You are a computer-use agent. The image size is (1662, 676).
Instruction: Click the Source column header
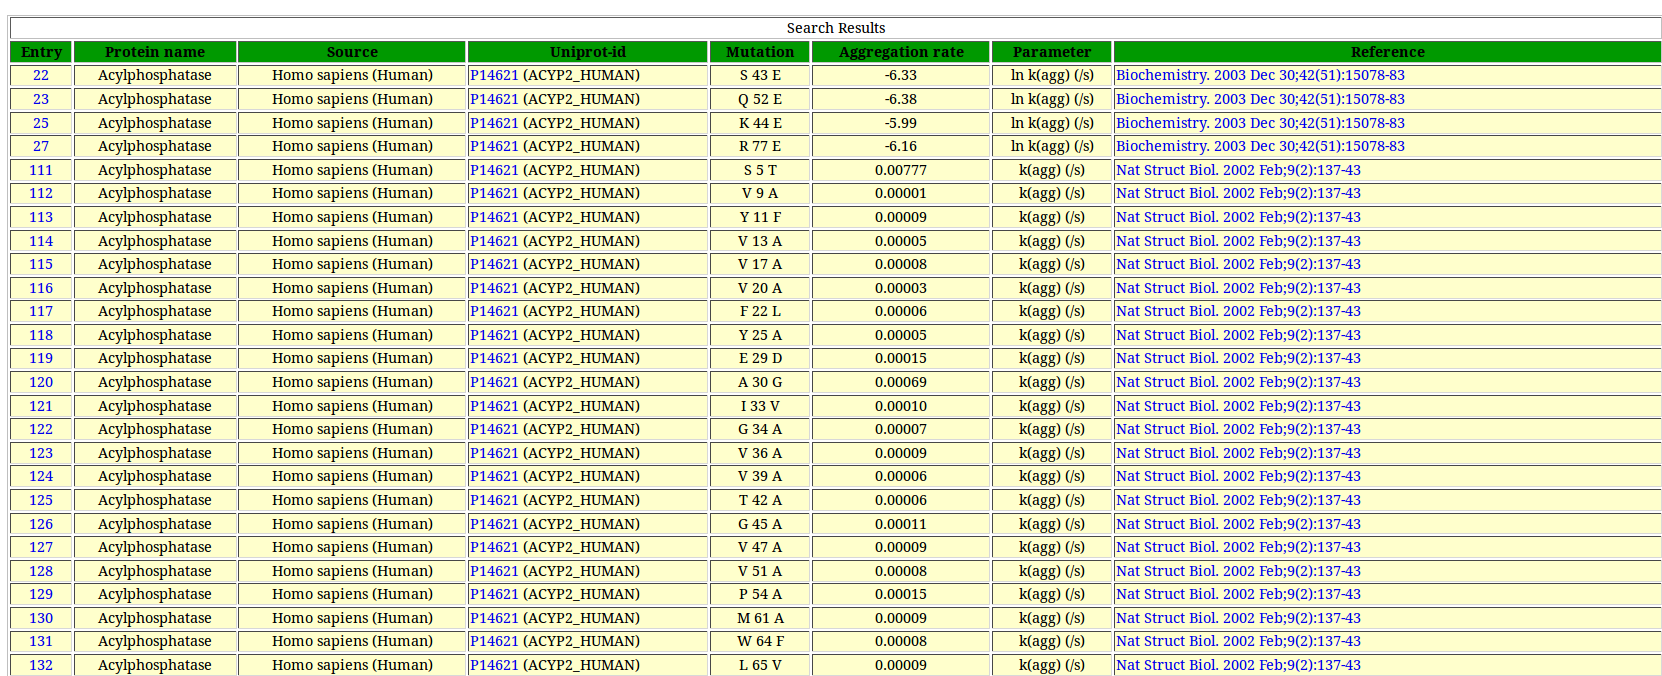point(352,52)
